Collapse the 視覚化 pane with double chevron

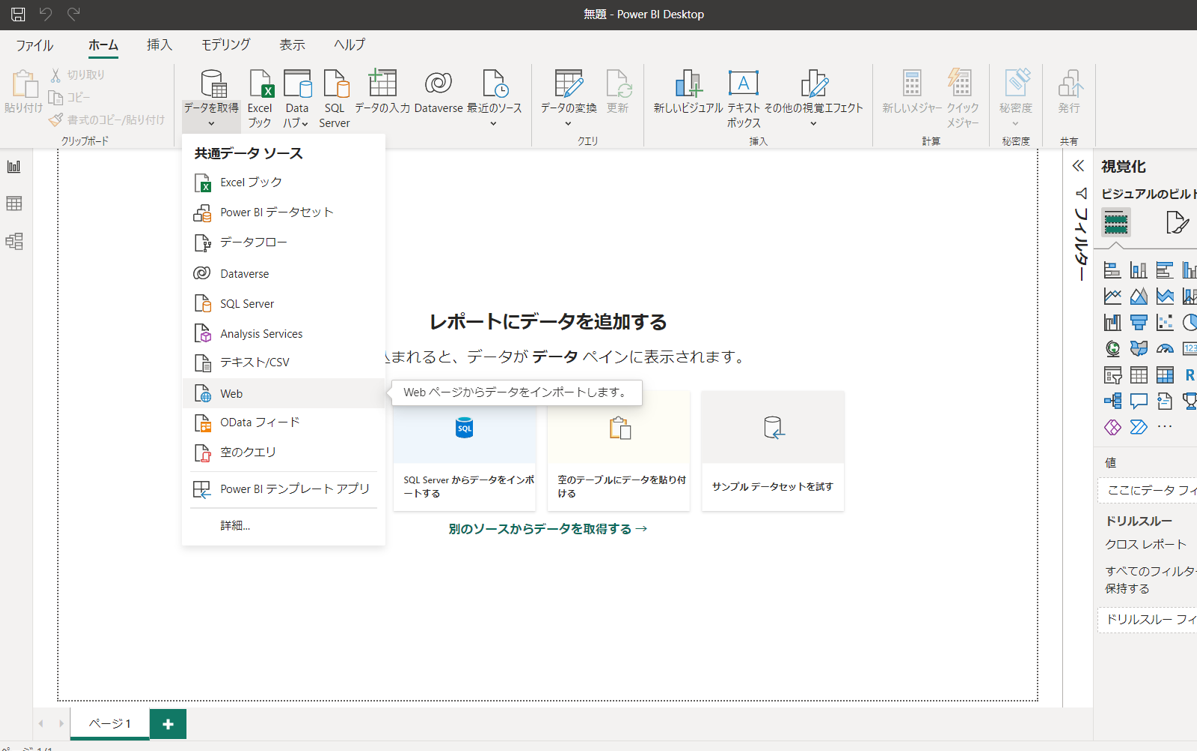coord(1078,166)
